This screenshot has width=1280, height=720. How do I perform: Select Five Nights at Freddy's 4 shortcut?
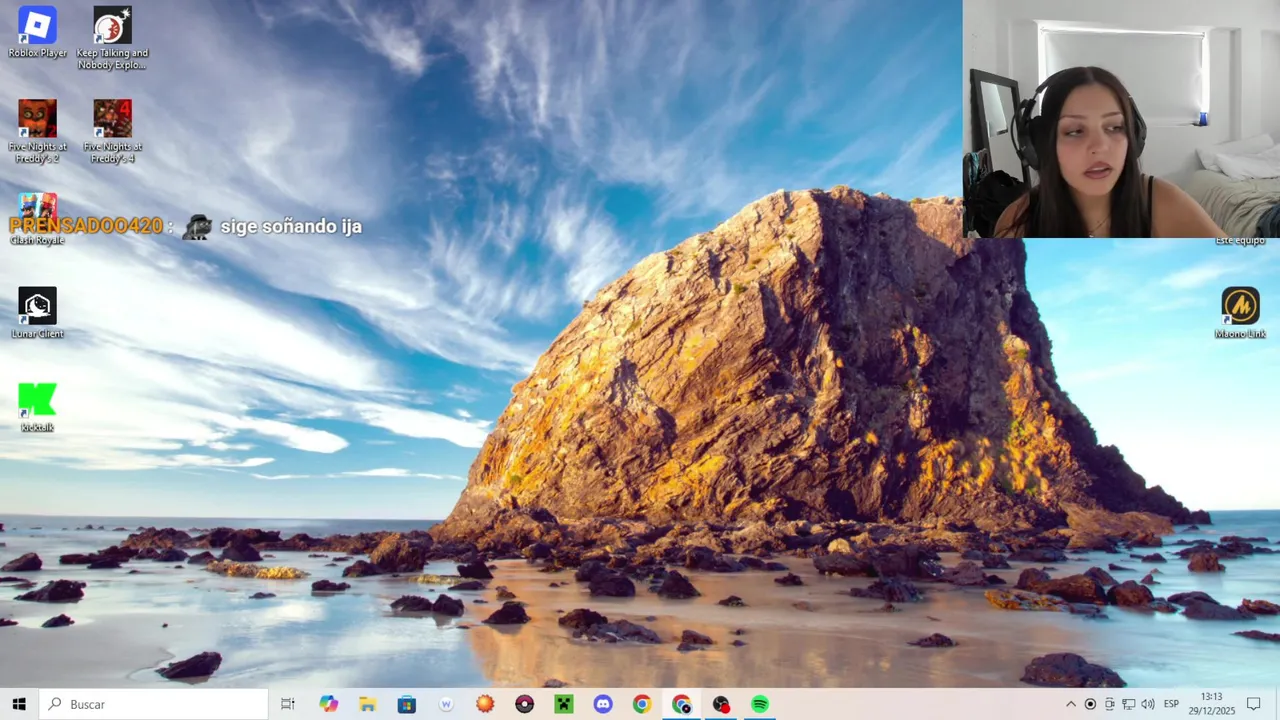[112, 131]
